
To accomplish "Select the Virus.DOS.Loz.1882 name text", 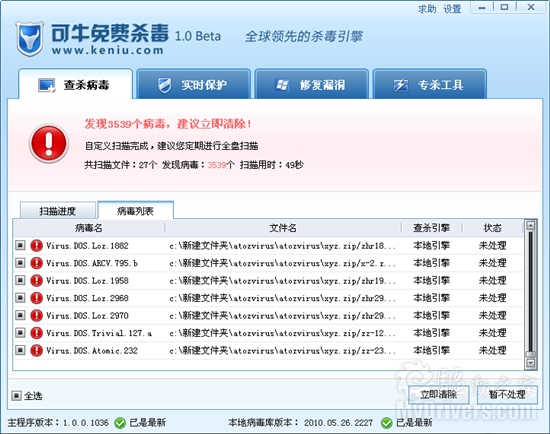I will coord(87,246).
